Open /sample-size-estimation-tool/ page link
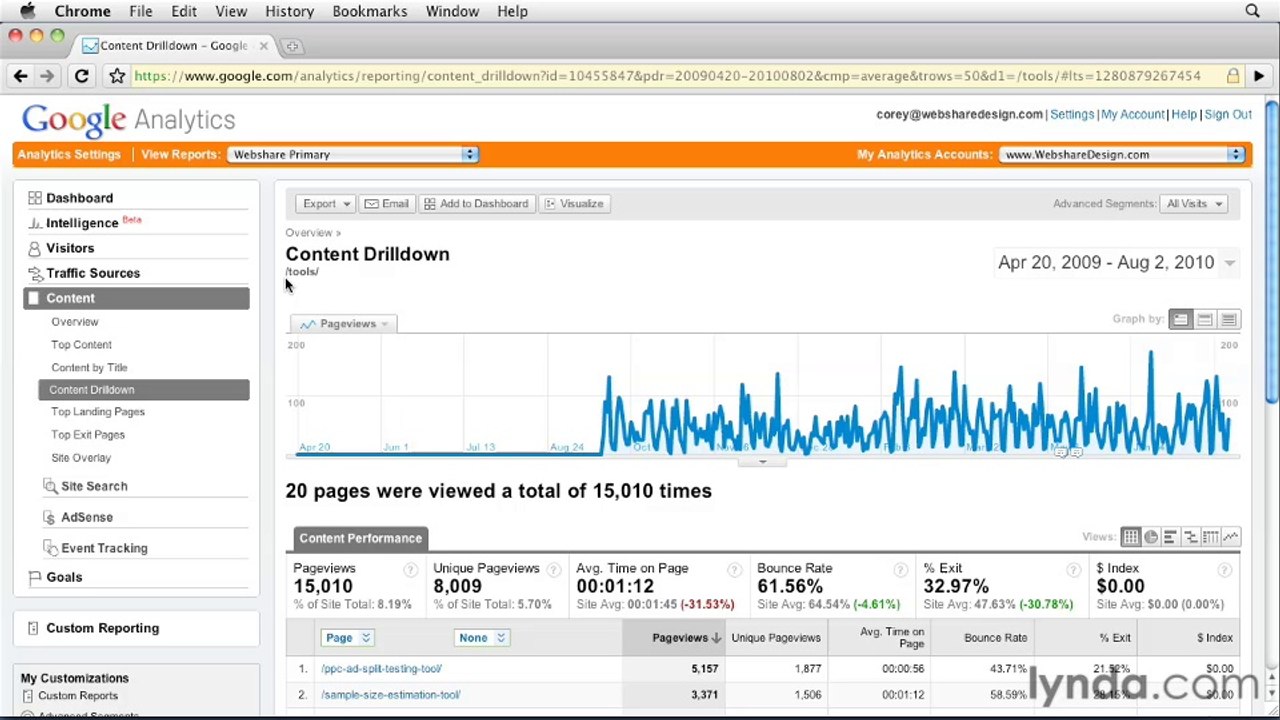This screenshot has width=1280, height=720. (391, 695)
